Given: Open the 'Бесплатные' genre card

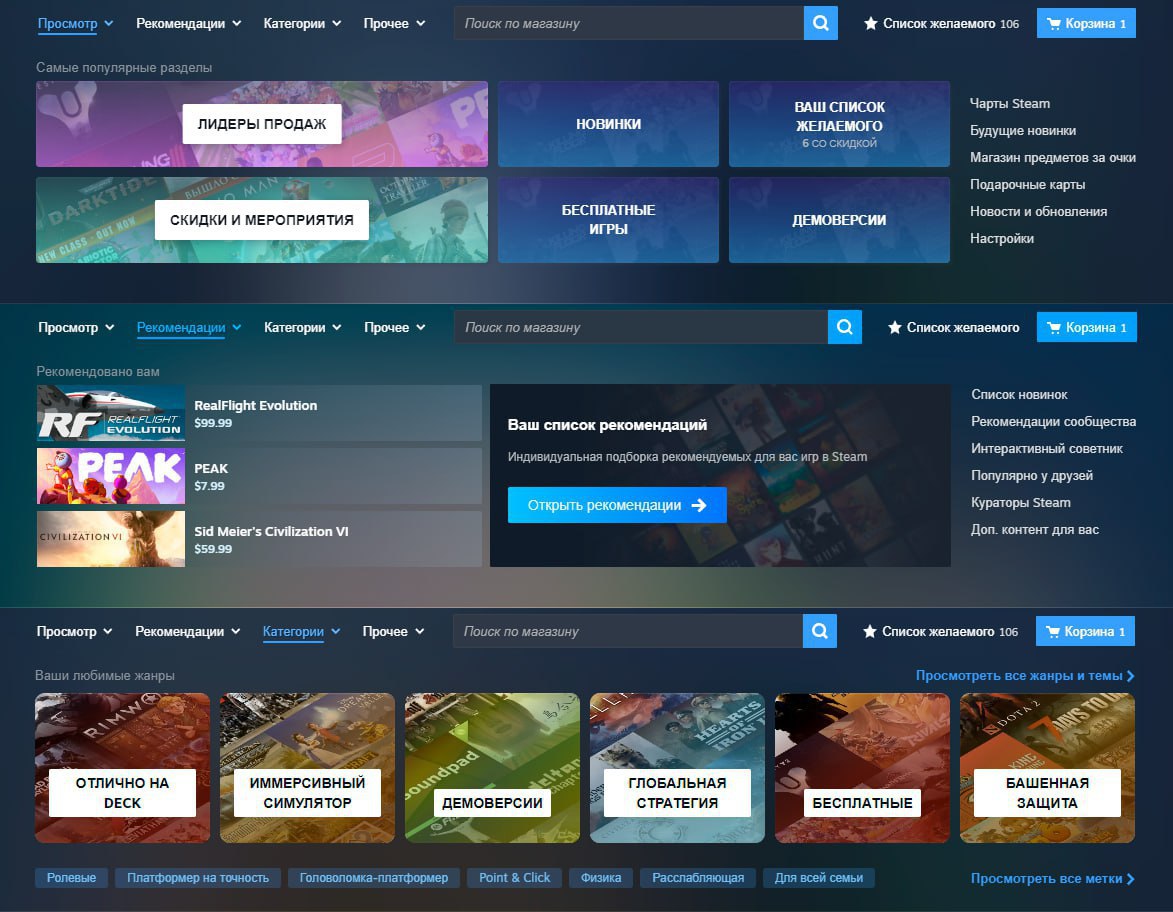Looking at the screenshot, I should 863,768.
